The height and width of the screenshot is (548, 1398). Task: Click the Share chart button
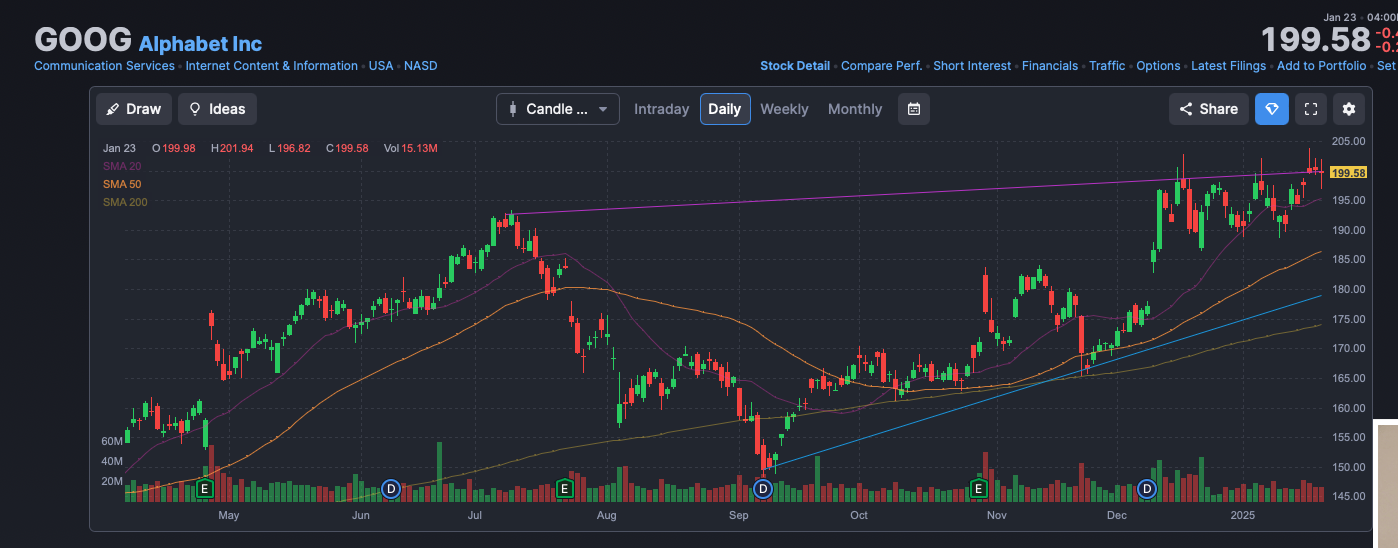(x=1208, y=109)
